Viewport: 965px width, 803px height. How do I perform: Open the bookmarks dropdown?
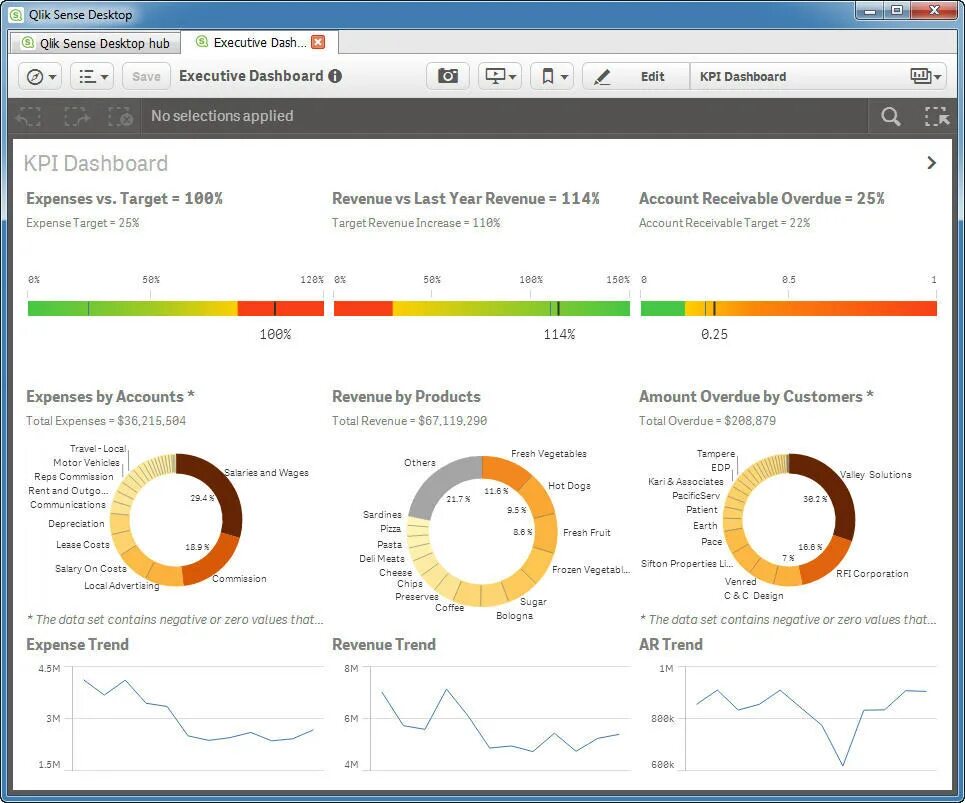tap(552, 76)
